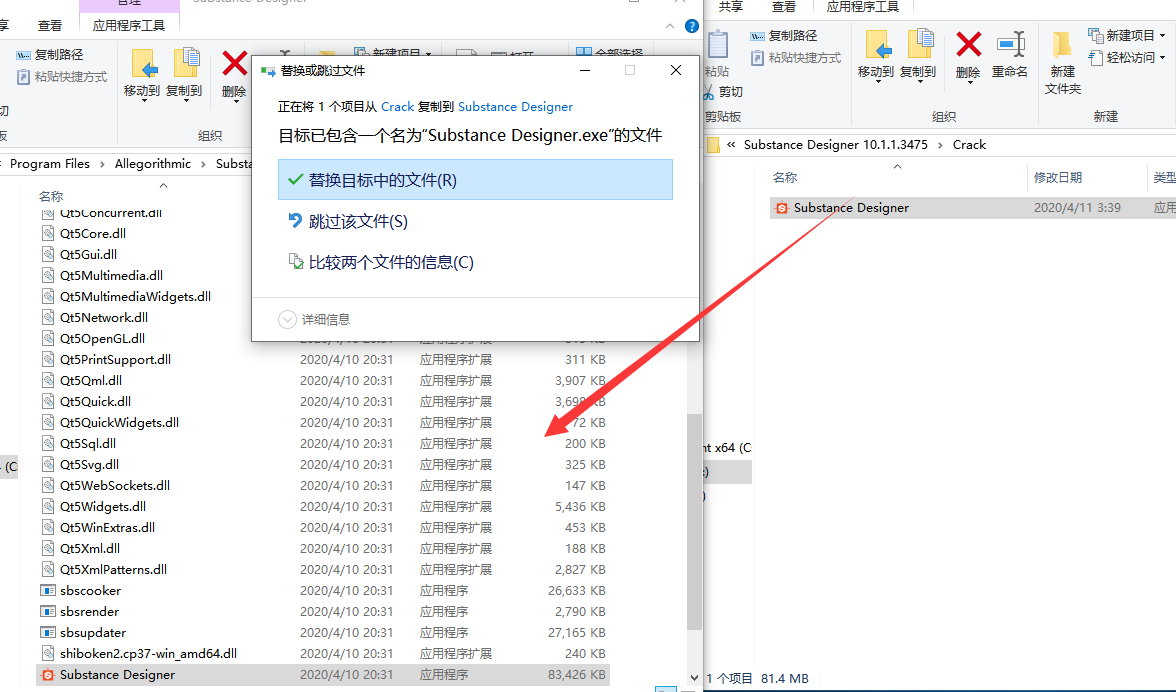Open the 应用程序工具 tab in left window
This screenshot has height=692, width=1176.
click(x=129, y=25)
